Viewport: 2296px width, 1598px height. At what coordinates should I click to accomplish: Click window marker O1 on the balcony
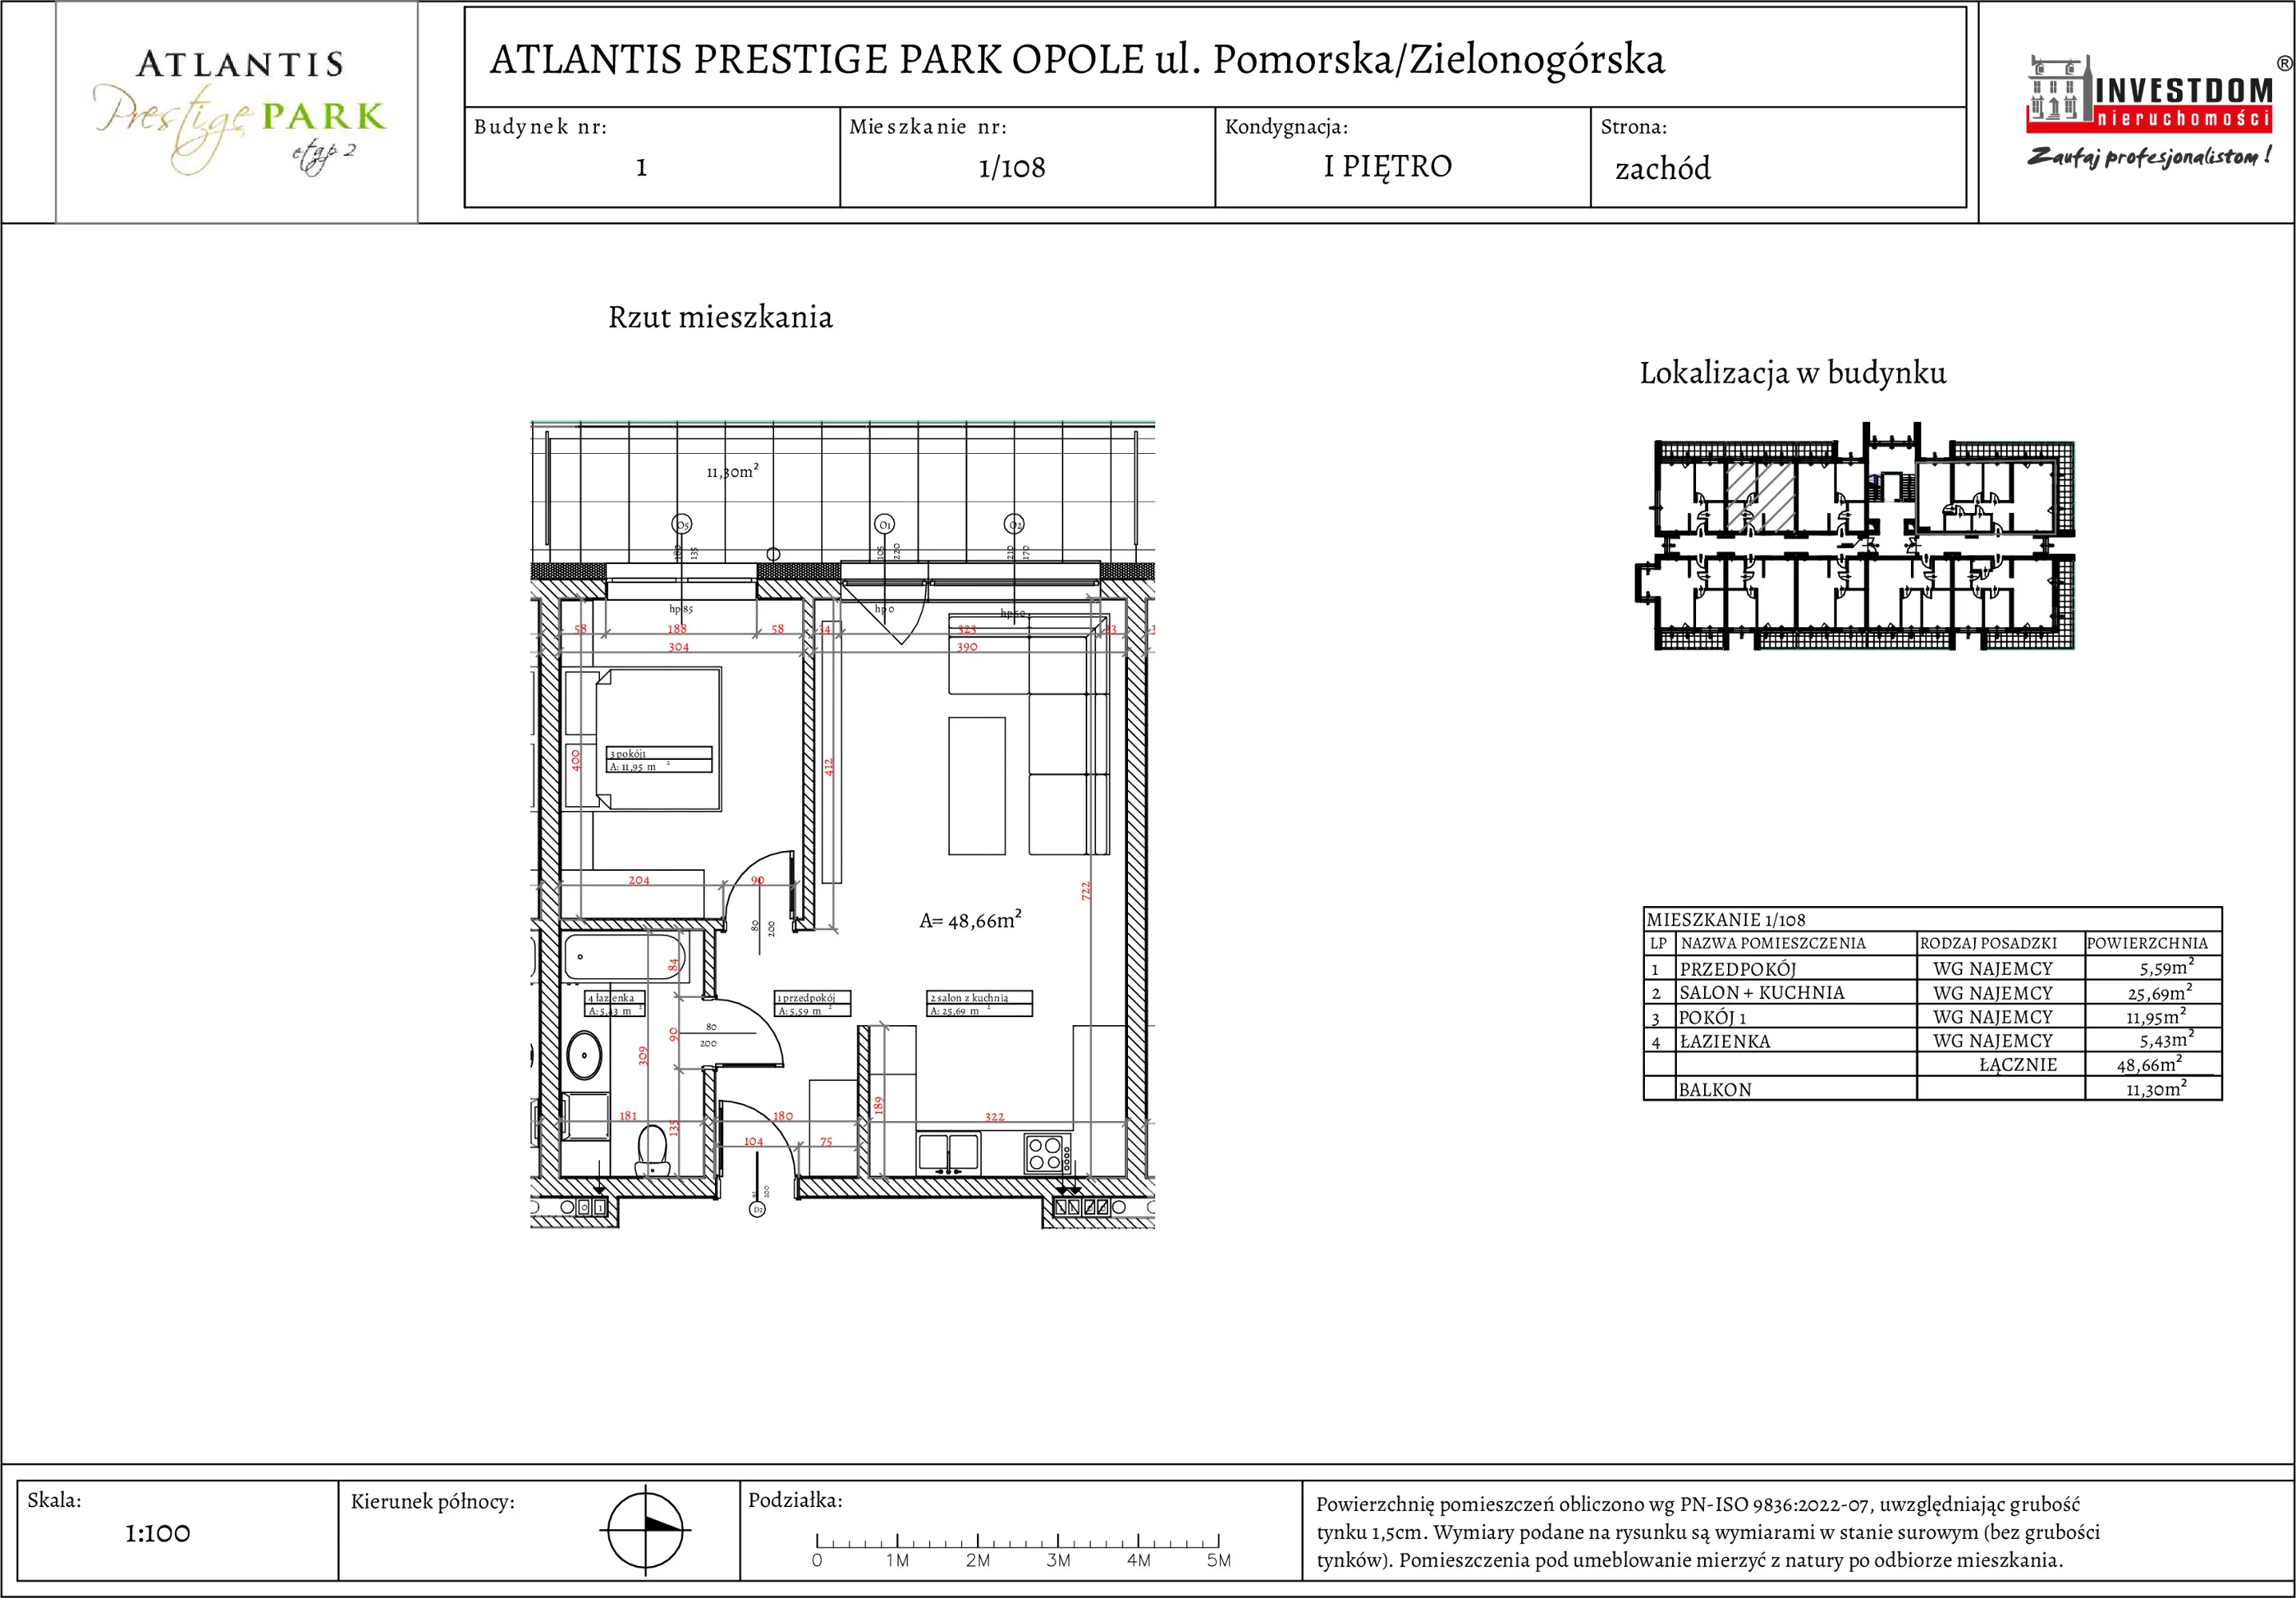click(885, 524)
